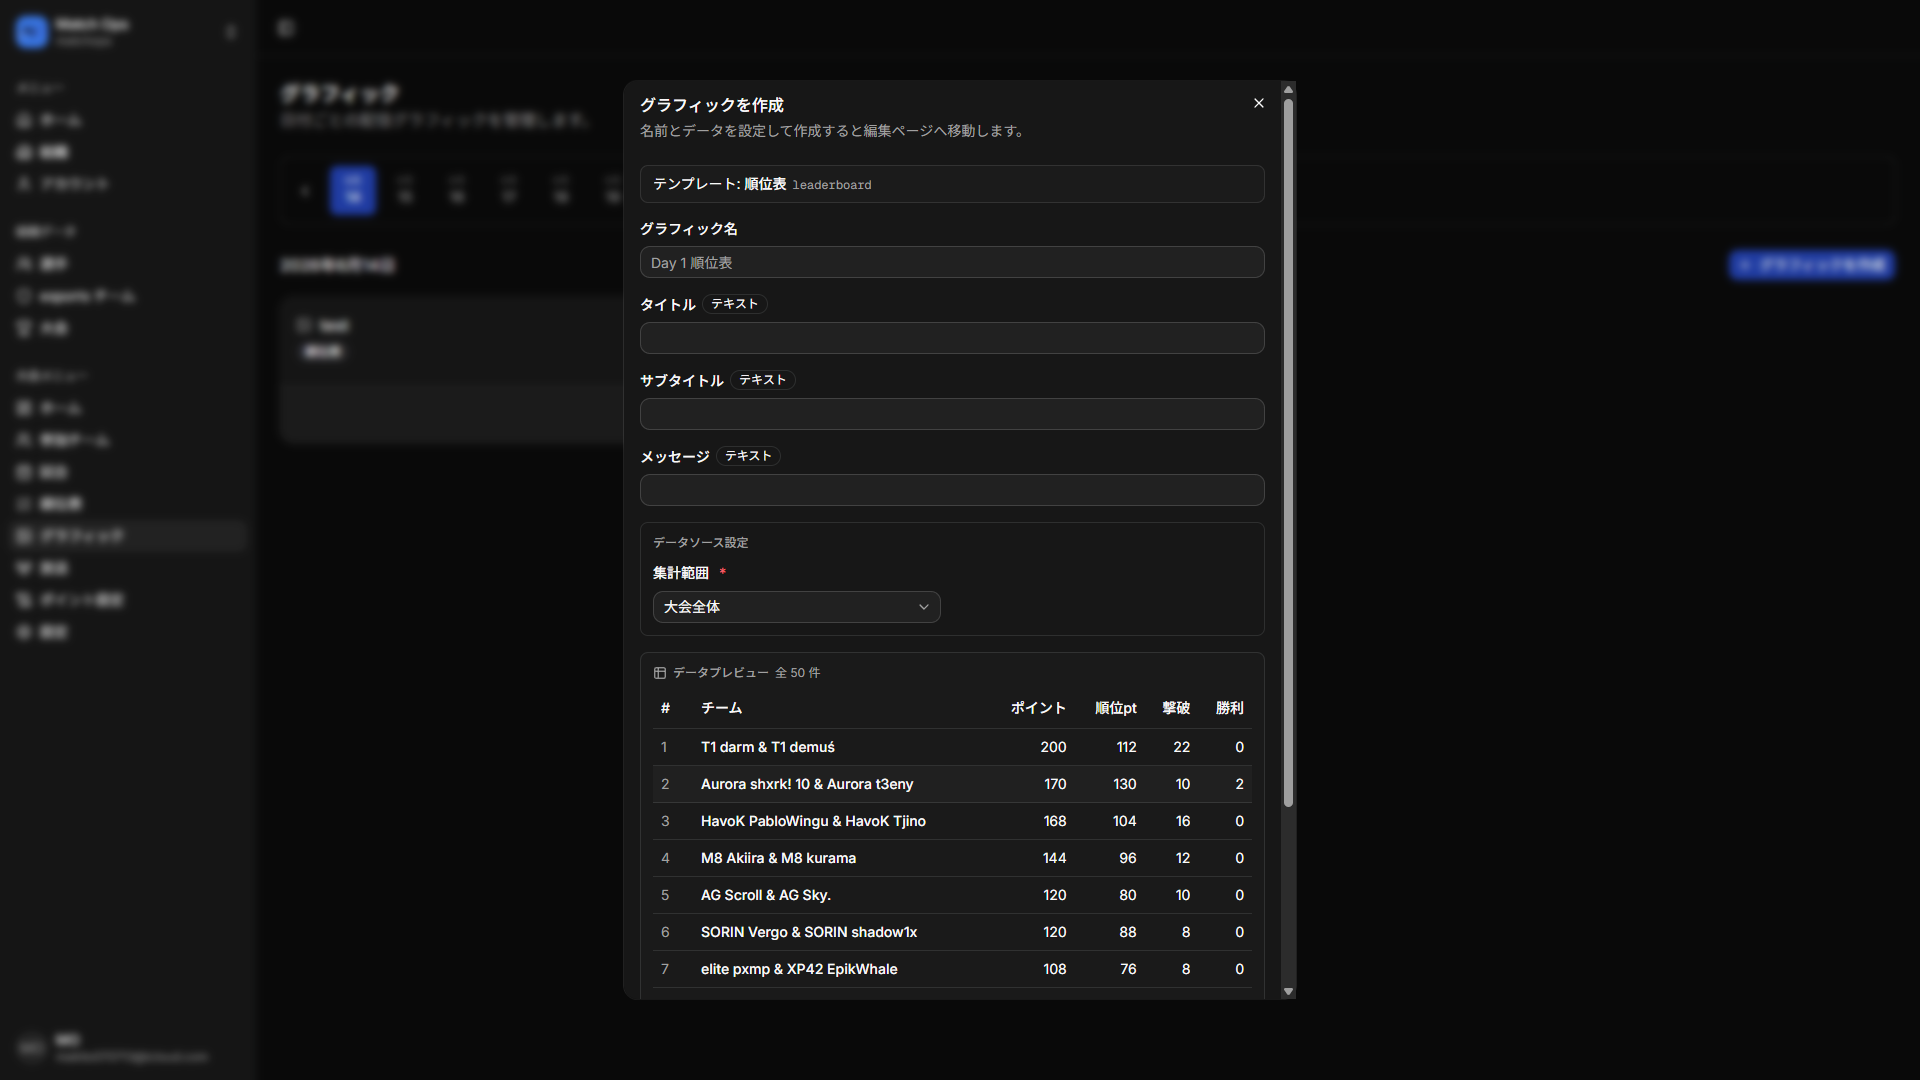Click the チーム column header
This screenshot has height=1080, width=1920.
click(721, 708)
